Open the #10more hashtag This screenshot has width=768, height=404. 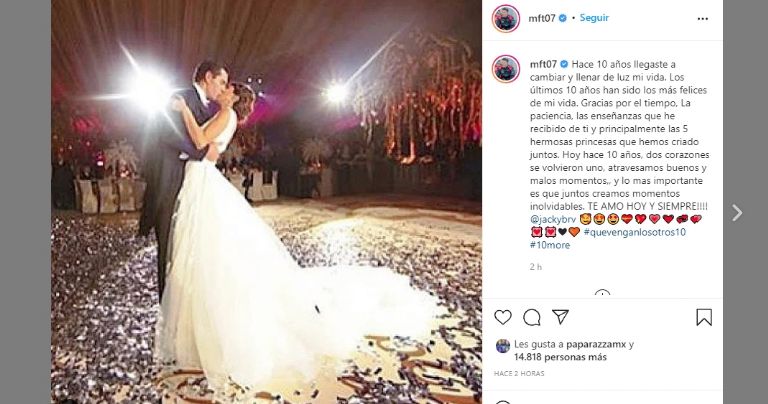pyautogui.click(x=550, y=245)
